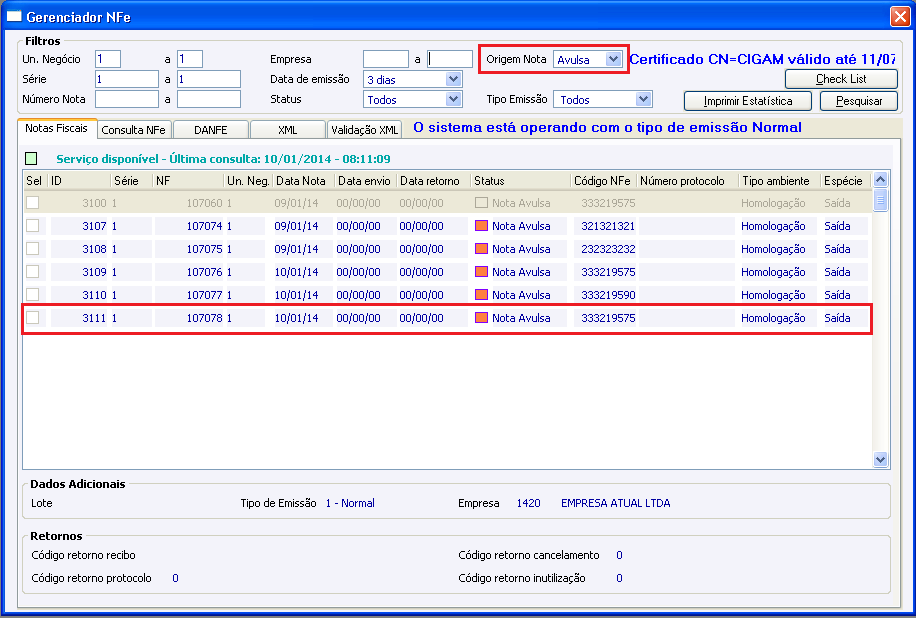
Task: Click the Empresa end field
Action: coord(450,59)
